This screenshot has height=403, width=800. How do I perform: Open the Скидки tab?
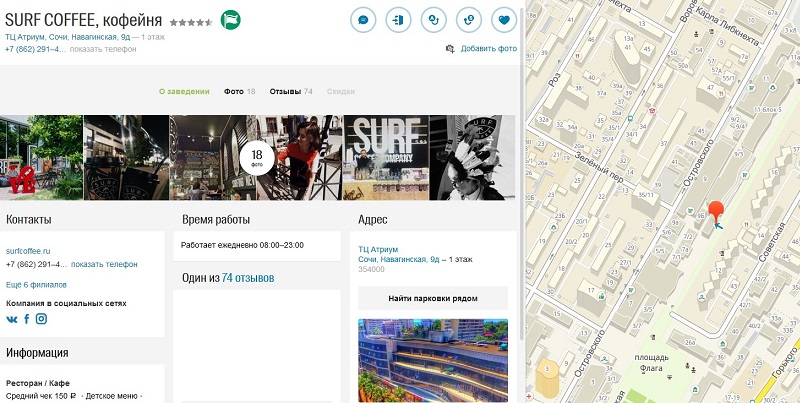point(341,91)
